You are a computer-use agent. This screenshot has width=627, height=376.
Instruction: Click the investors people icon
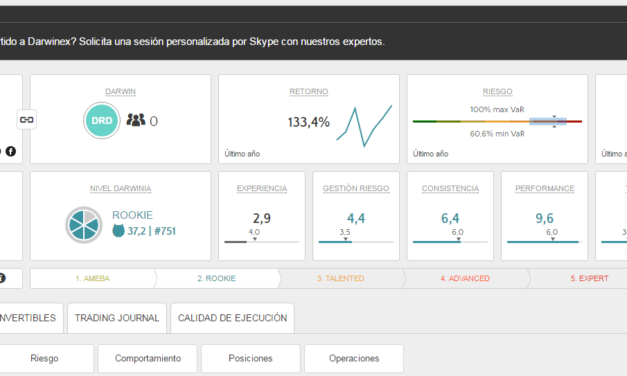tap(136, 120)
